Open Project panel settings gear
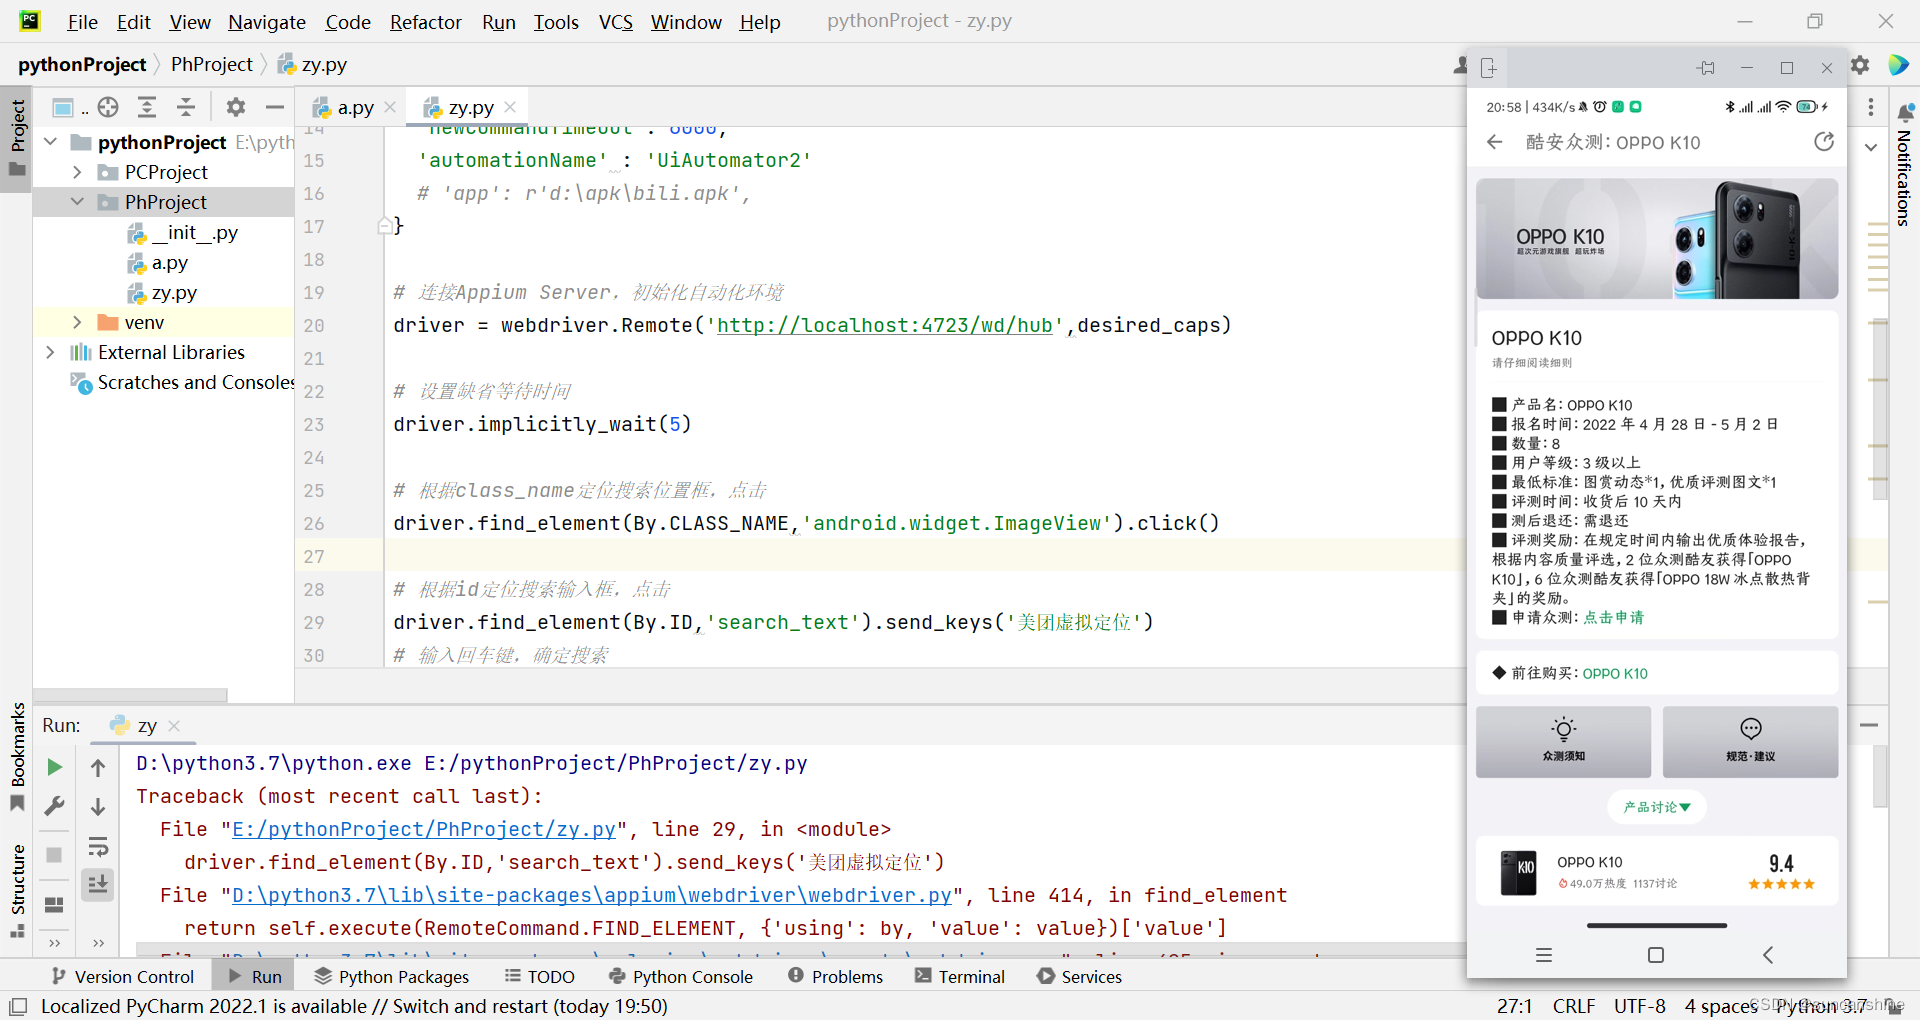The height and width of the screenshot is (1020, 1920). tap(236, 107)
